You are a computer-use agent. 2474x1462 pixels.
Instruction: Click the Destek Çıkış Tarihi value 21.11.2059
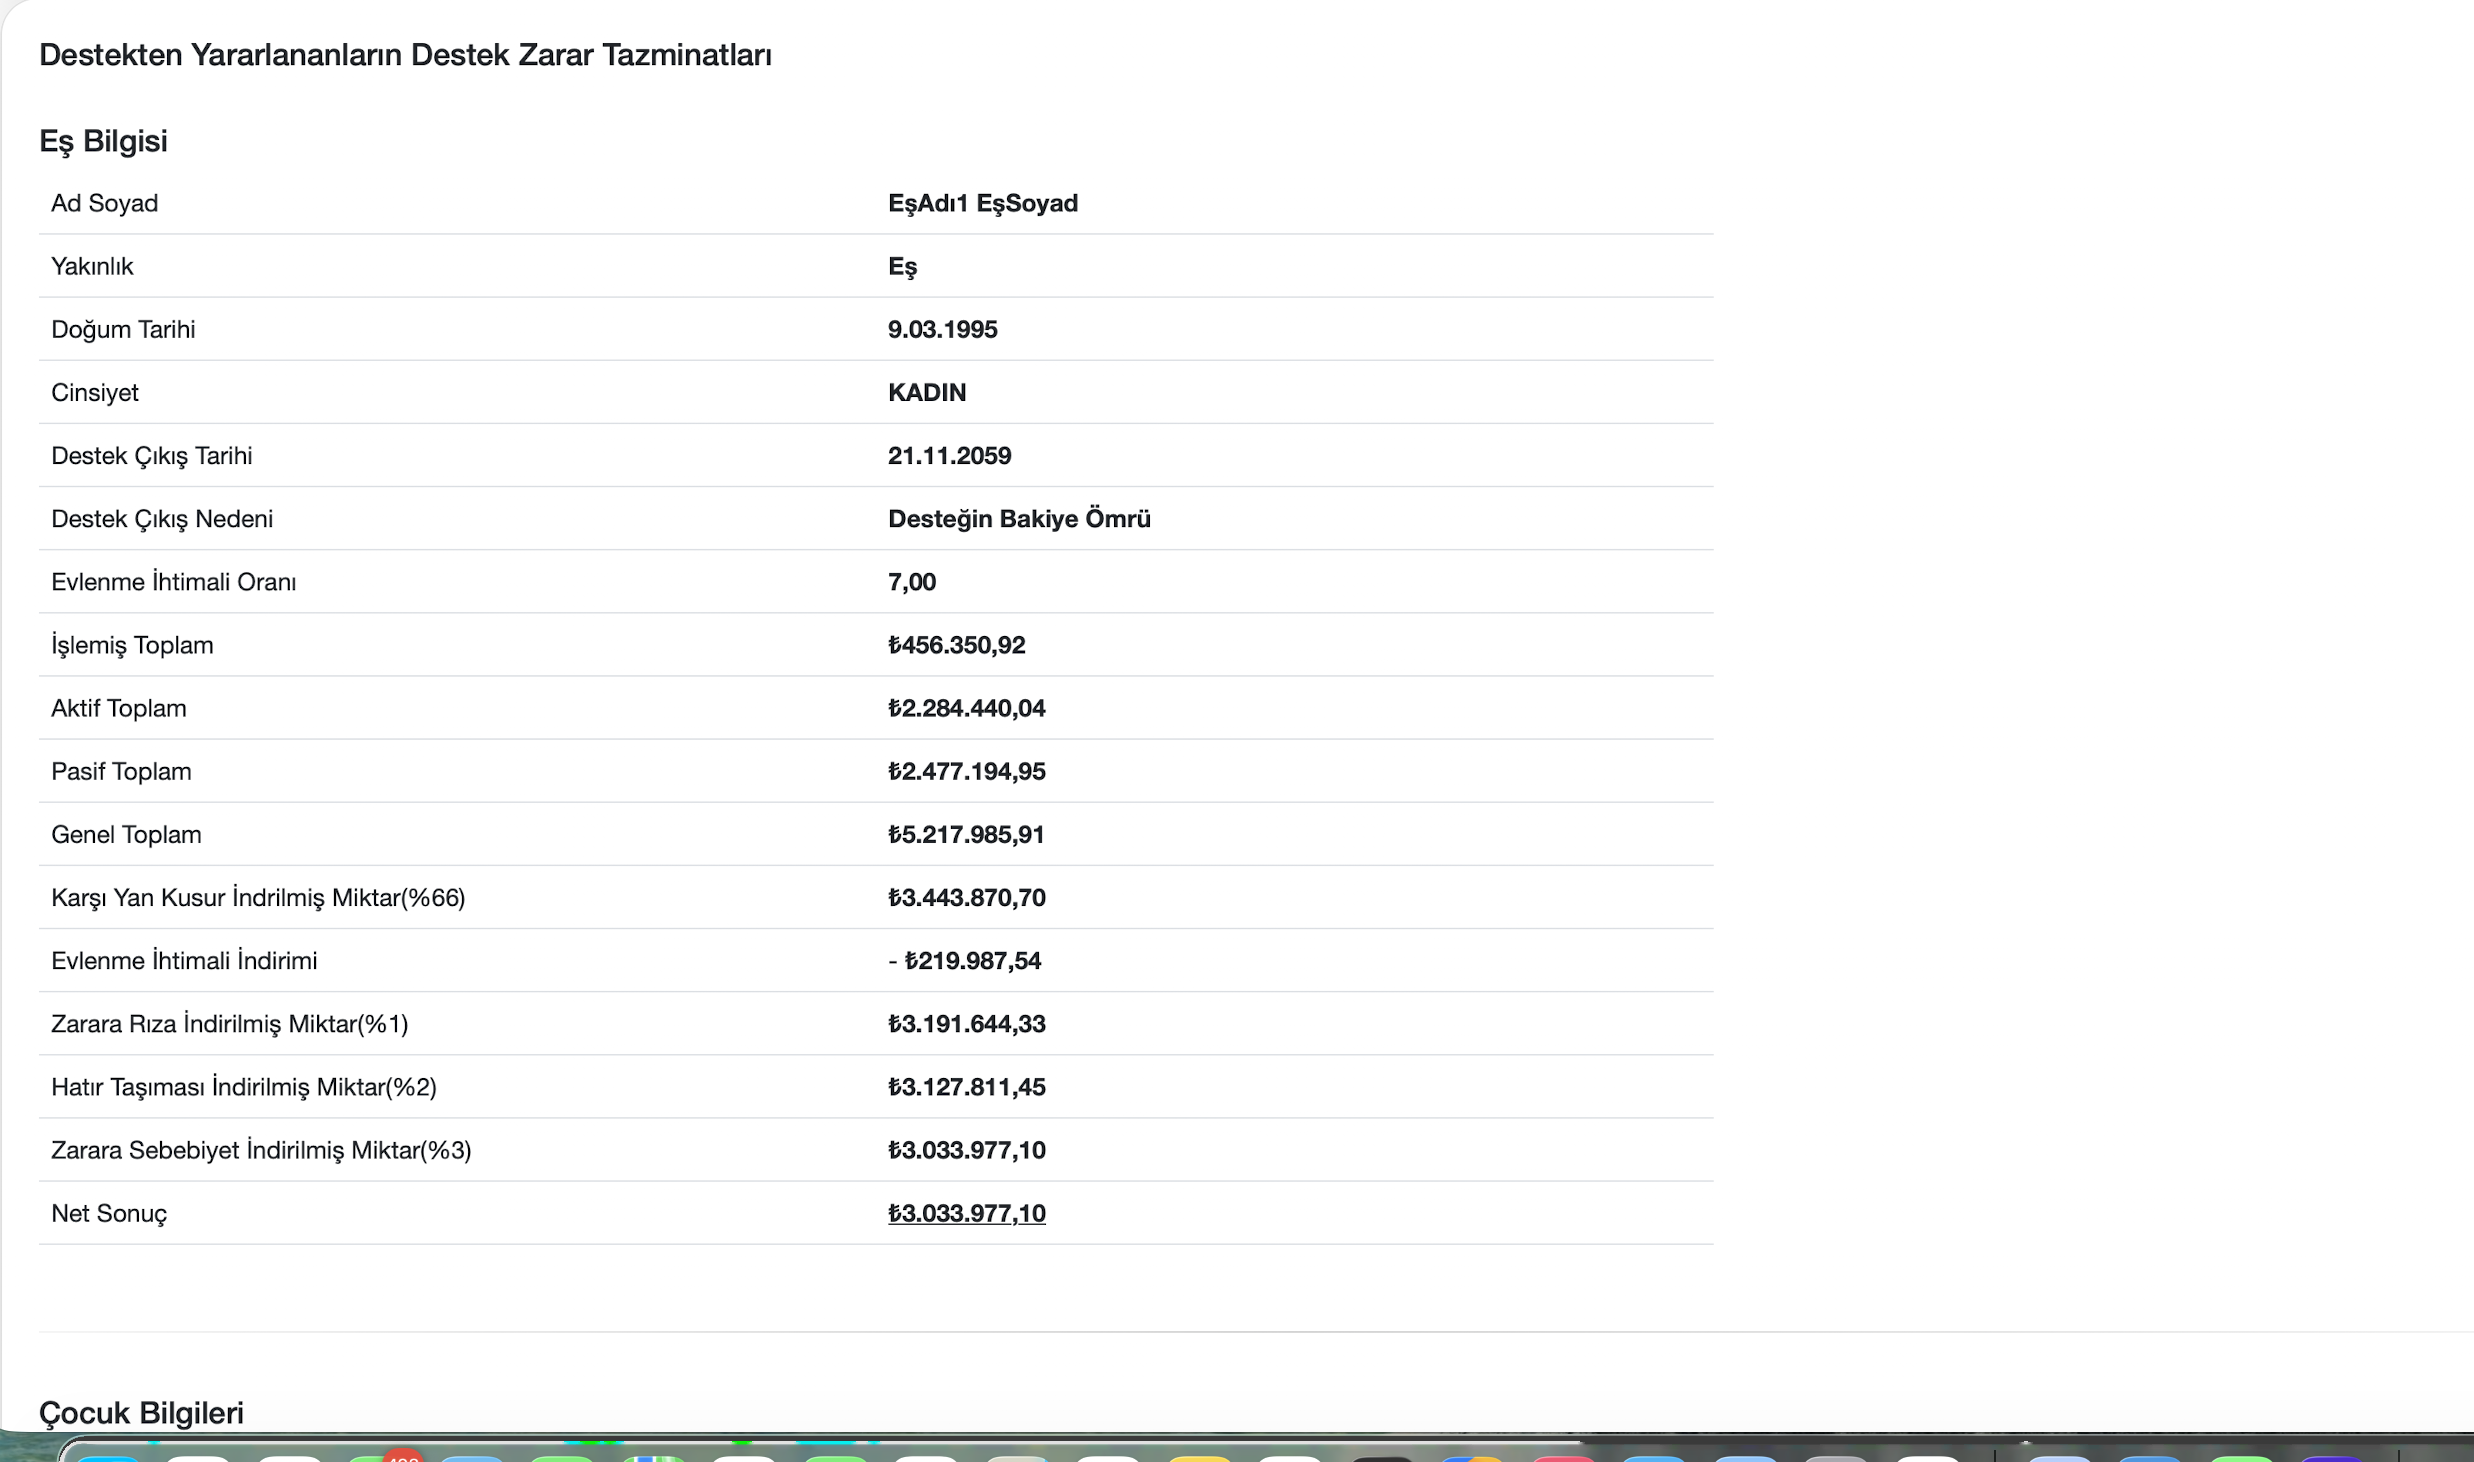point(949,455)
